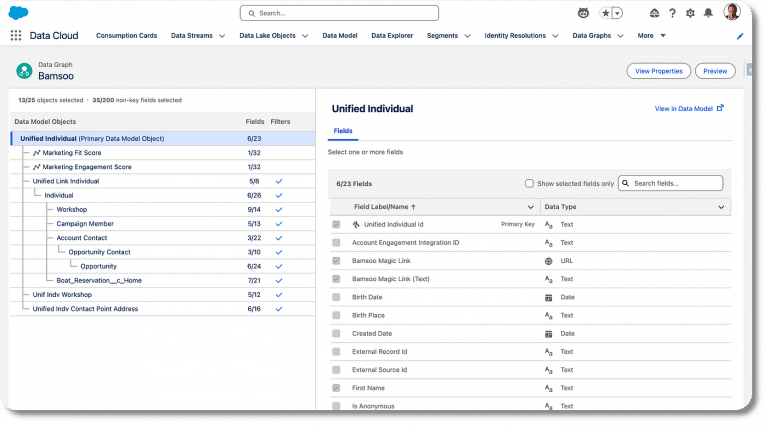
Task: Uncheck the Bamsoo Magic Link (Text) checkbox
Action: (336, 279)
